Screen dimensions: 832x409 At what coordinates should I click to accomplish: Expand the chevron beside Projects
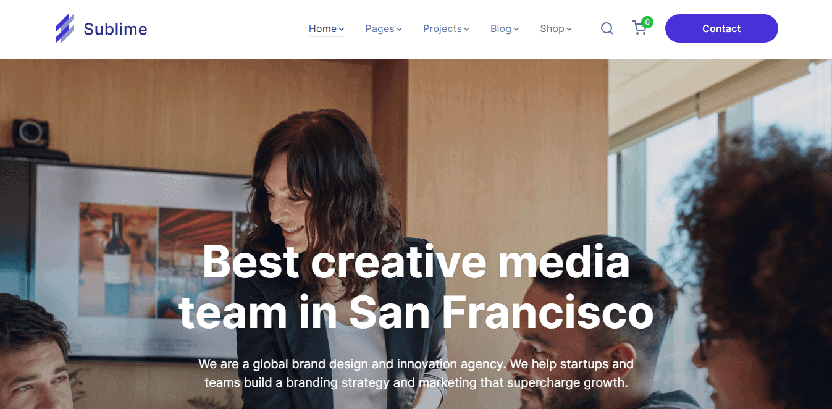[x=466, y=29]
